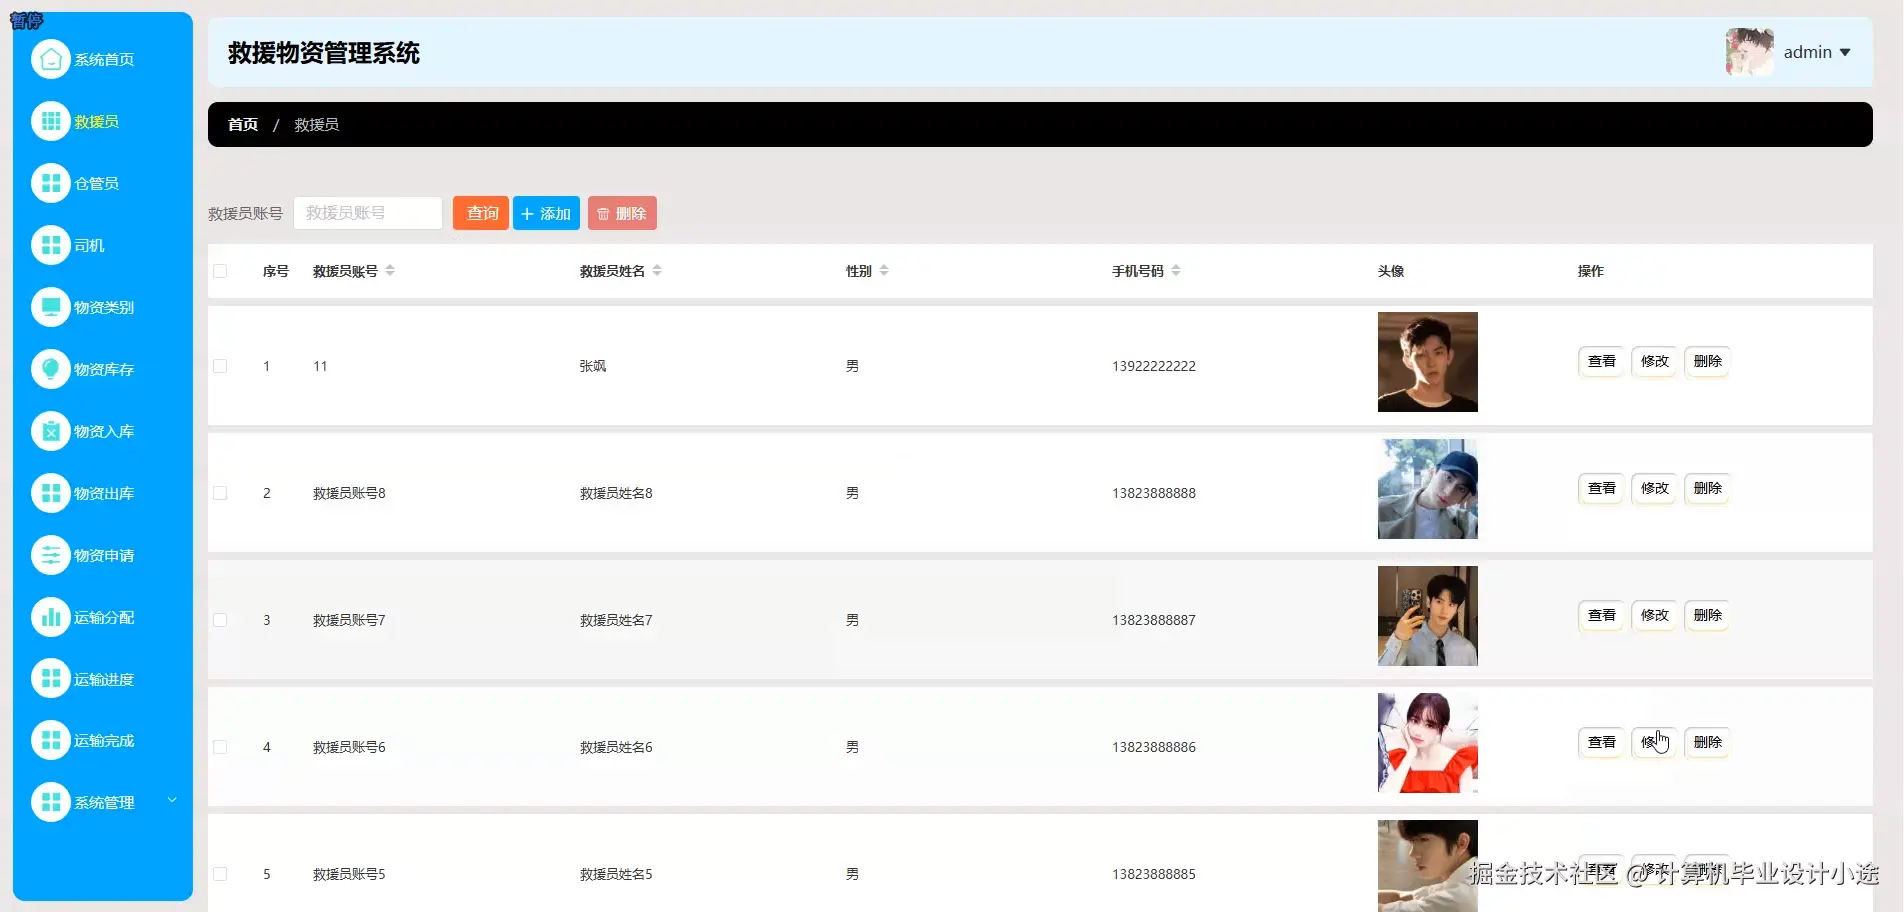Screen dimensions: 1904x912
Task: Click the 物资申请 sidebar icon
Action: (51, 555)
